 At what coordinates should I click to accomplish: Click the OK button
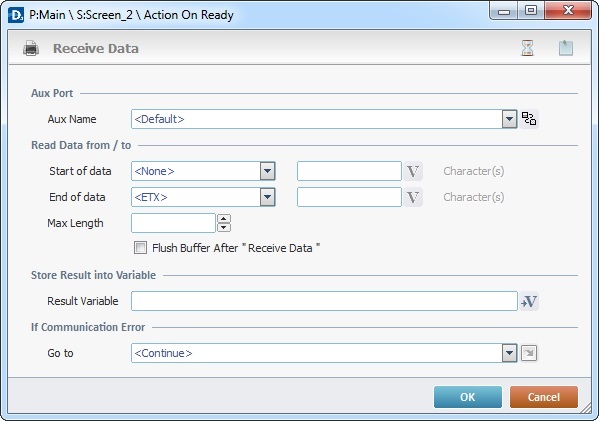[468, 397]
